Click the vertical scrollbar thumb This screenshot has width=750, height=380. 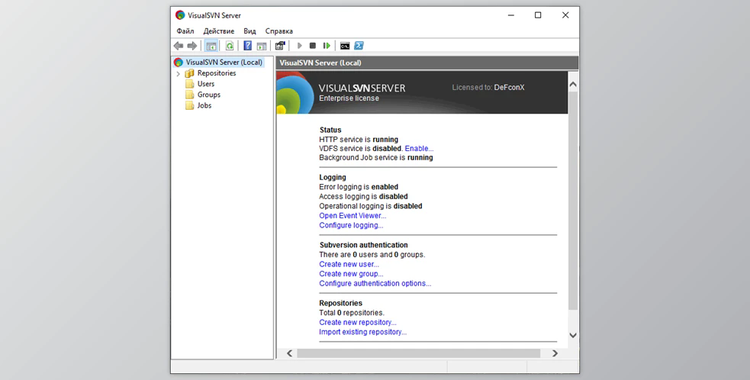click(x=573, y=201)
